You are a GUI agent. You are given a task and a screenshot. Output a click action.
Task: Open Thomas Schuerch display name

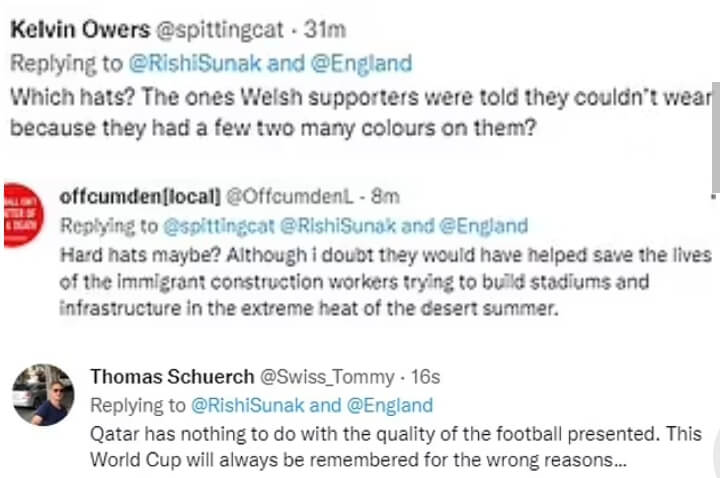point(171,377)
